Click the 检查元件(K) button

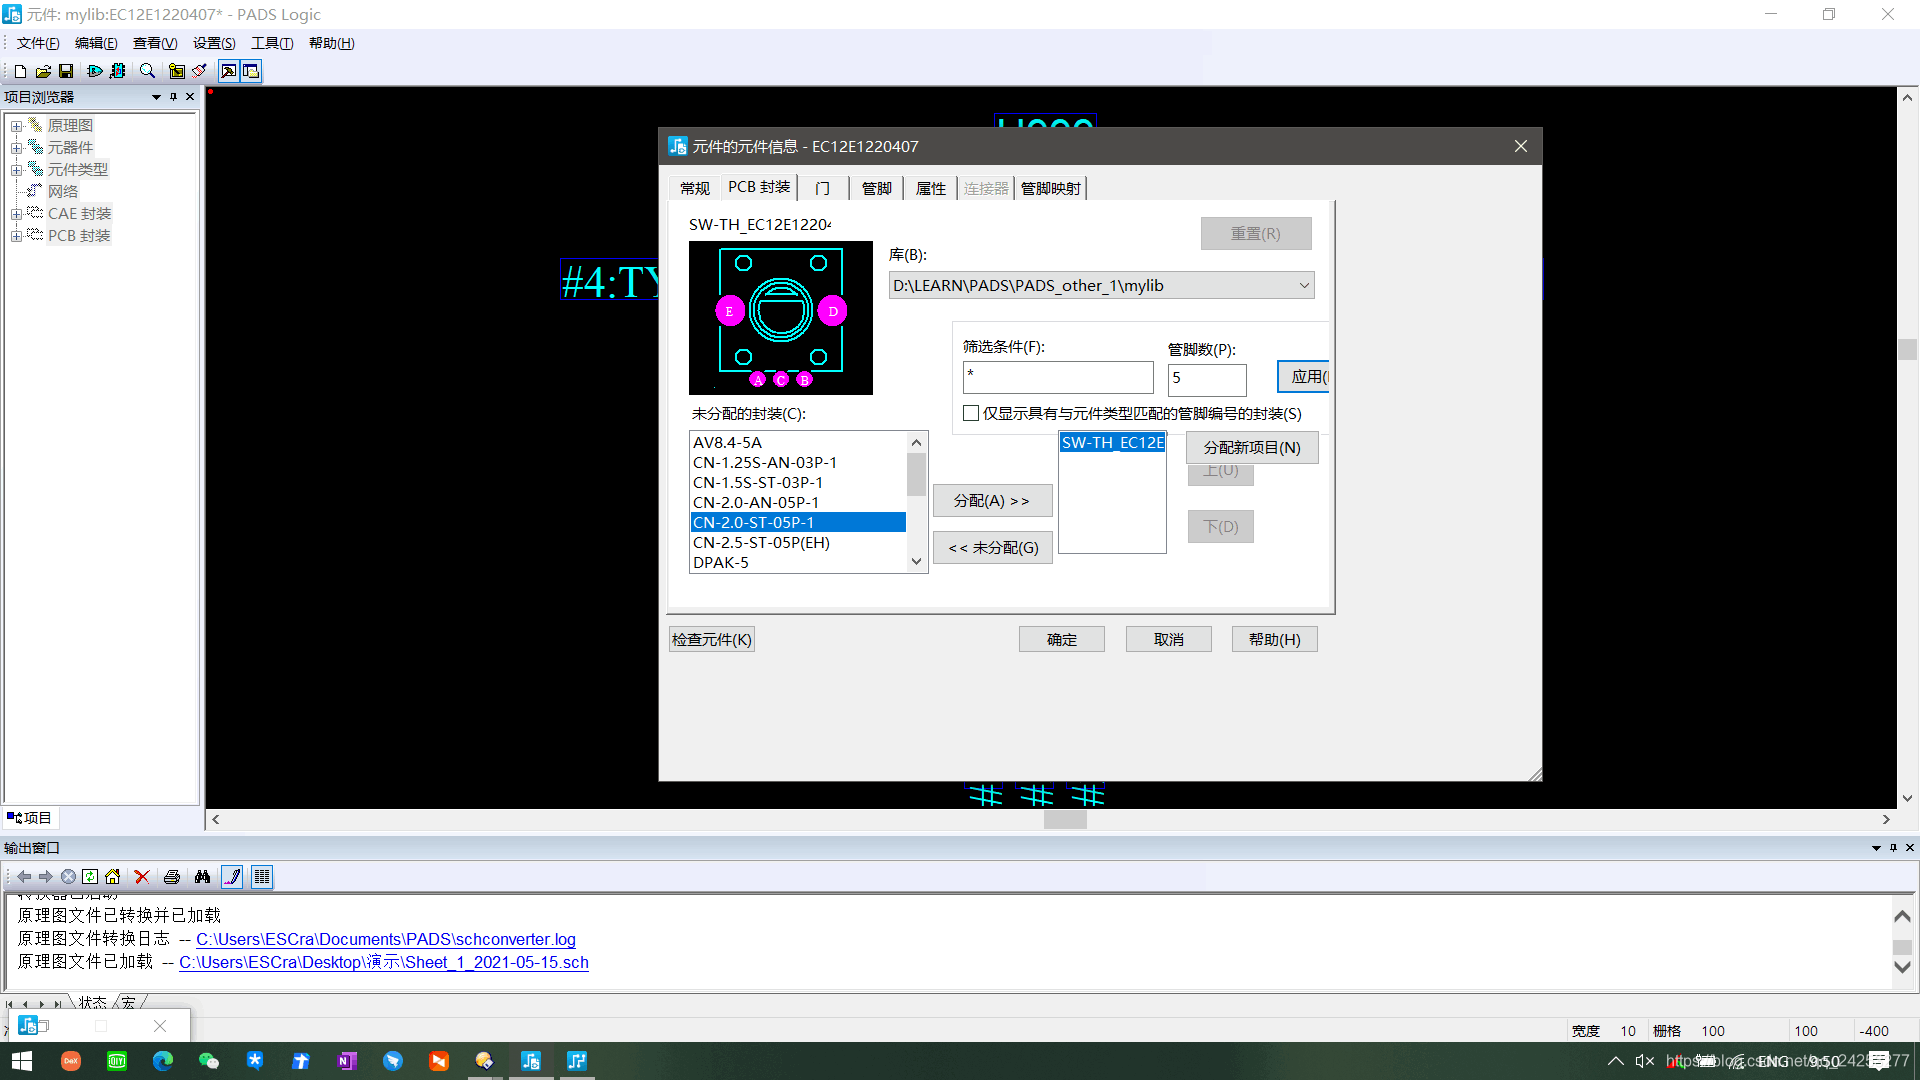click(711, 640)
